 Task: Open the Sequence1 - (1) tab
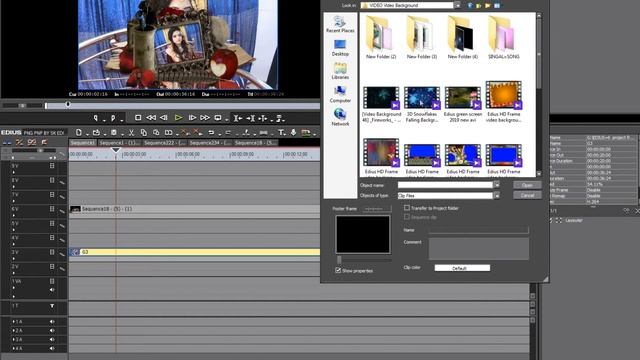119,143
